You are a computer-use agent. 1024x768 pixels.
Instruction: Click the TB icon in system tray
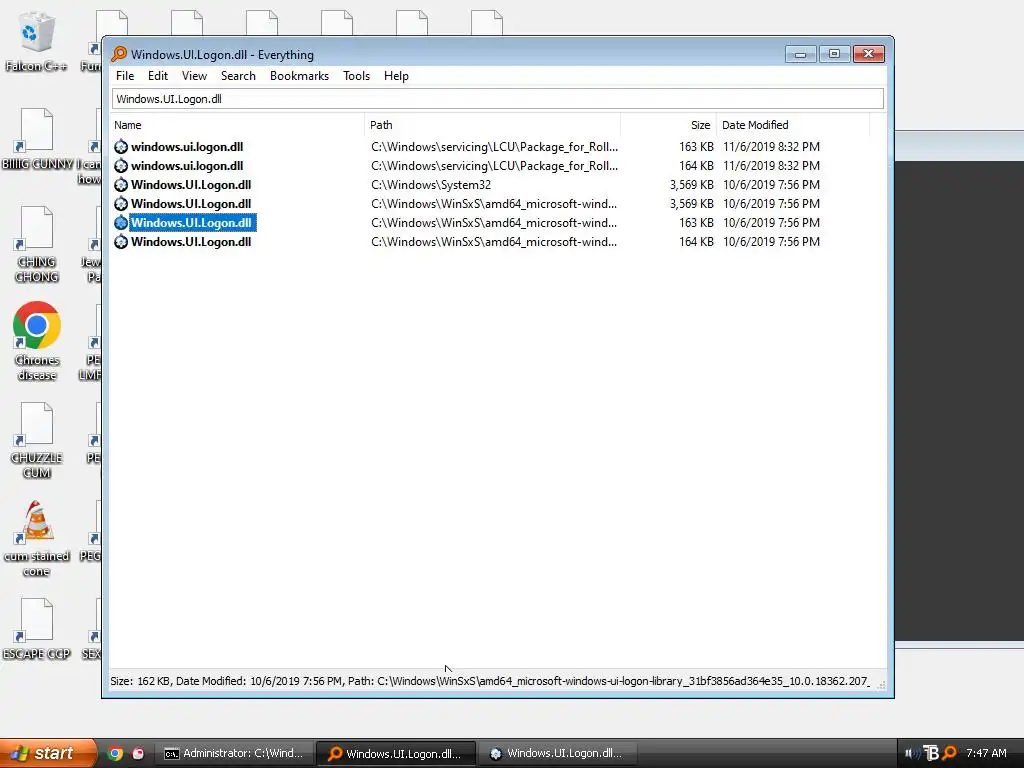931,753
